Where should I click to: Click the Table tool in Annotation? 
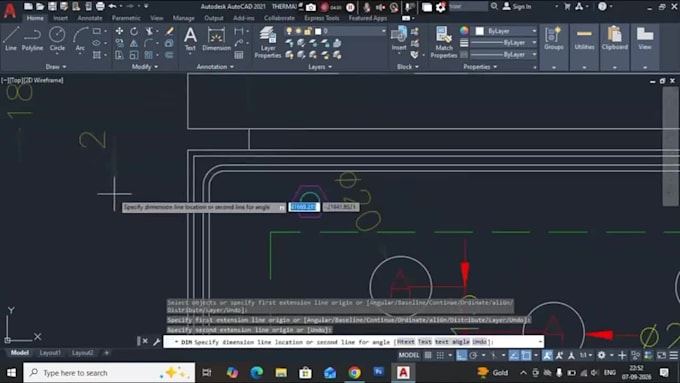239,55
